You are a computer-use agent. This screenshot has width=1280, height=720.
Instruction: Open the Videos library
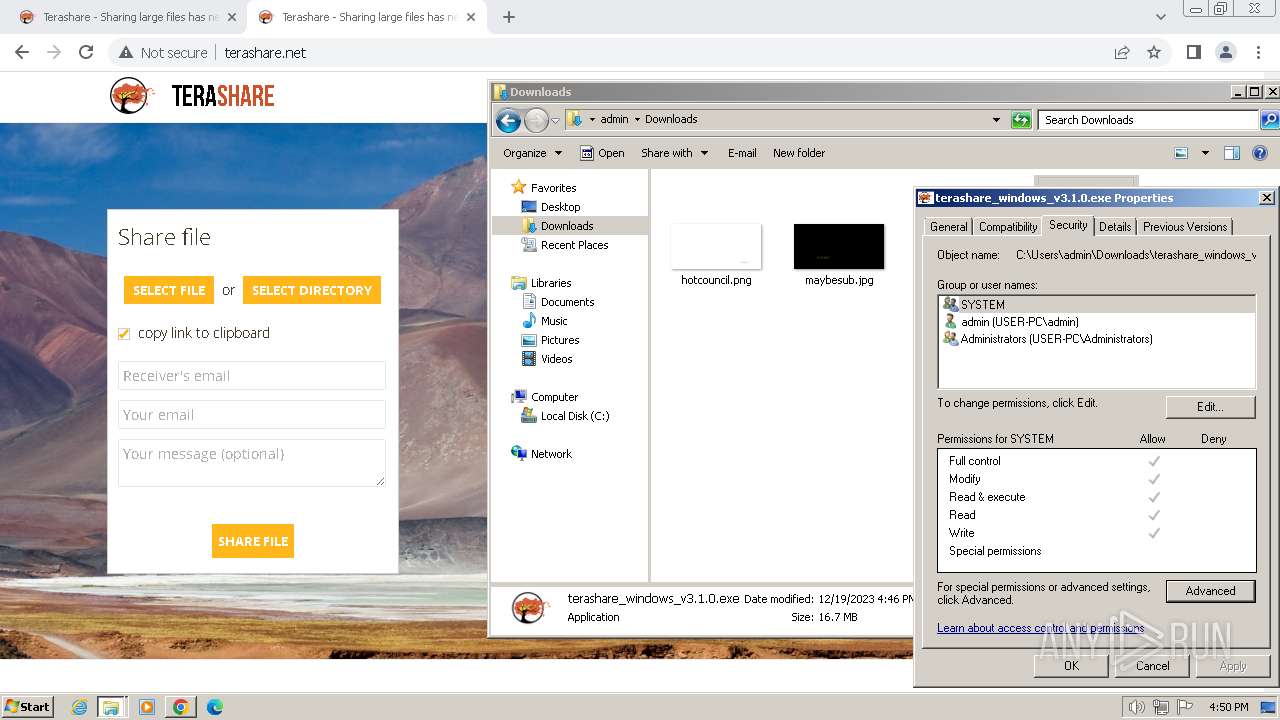coord(556,359)
